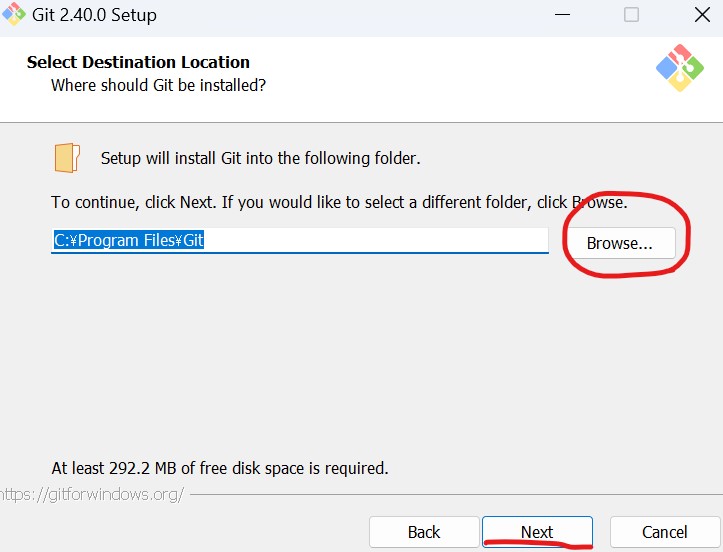Cancel the Git installation
723x552 pixels.
[x=664, y=532]
